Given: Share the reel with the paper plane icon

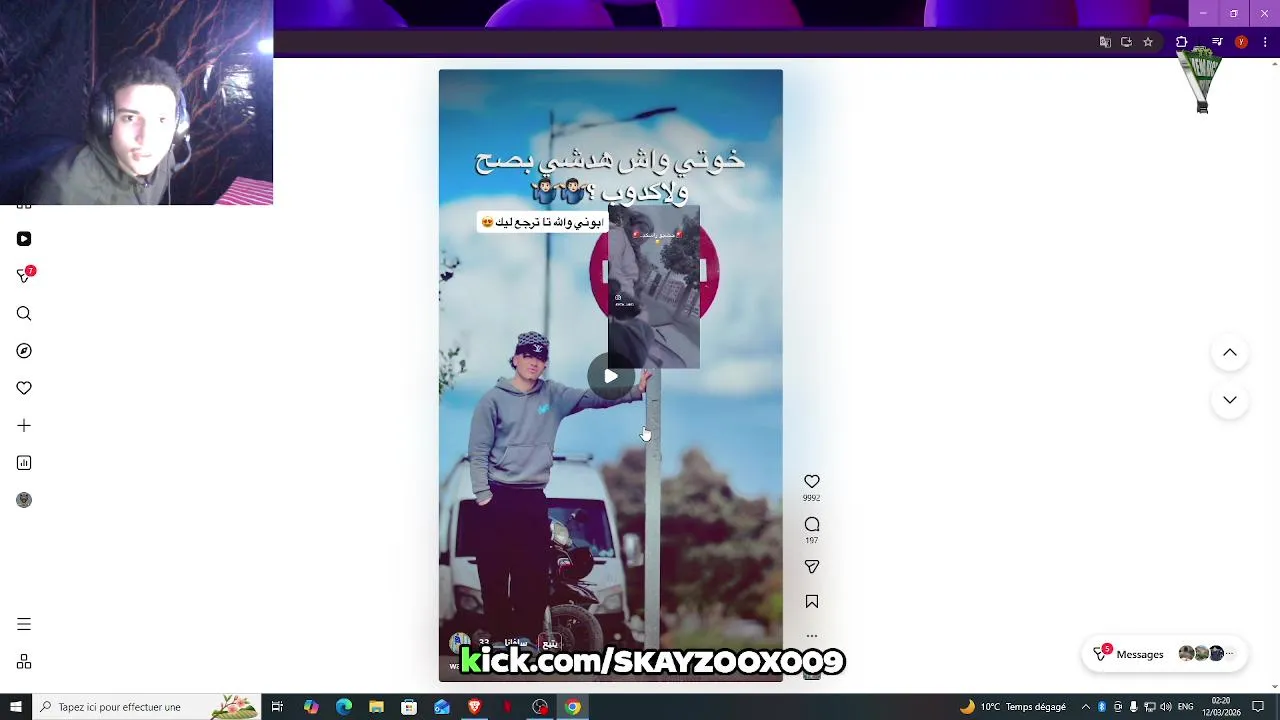Looking at the screenshot, I should (812, 567).
